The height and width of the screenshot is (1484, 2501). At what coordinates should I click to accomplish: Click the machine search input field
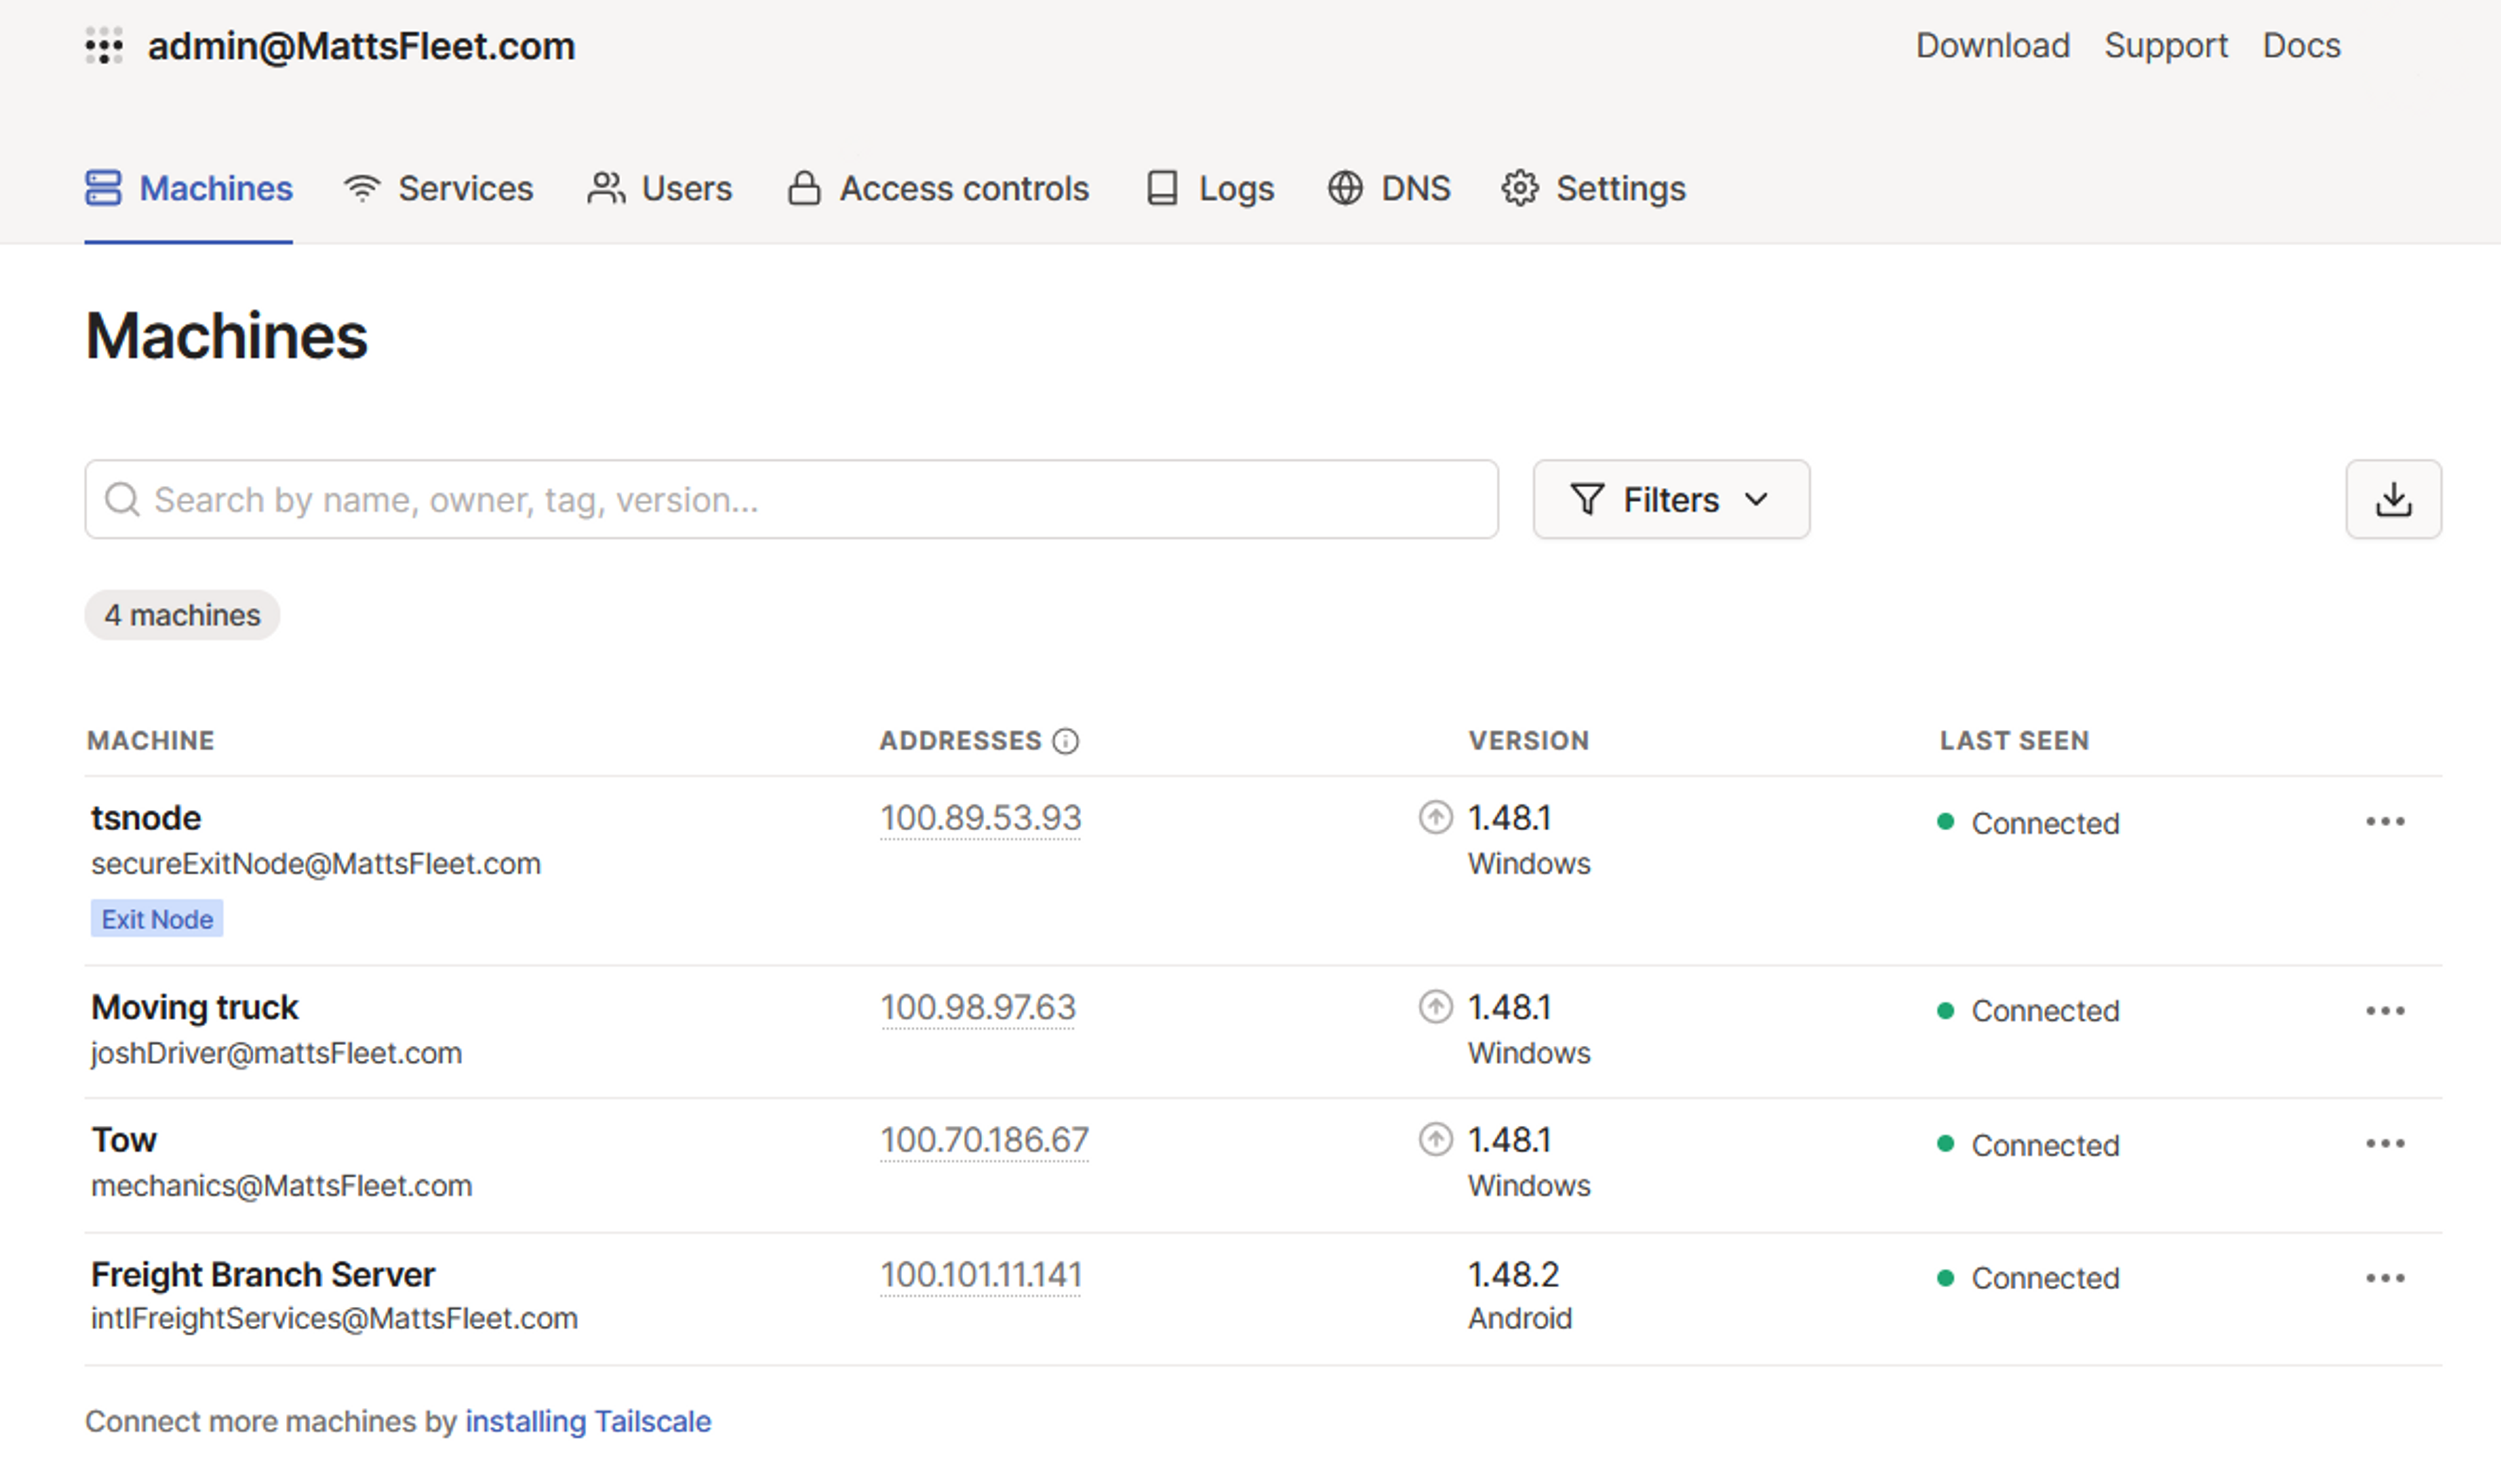(x=790, y=499)
